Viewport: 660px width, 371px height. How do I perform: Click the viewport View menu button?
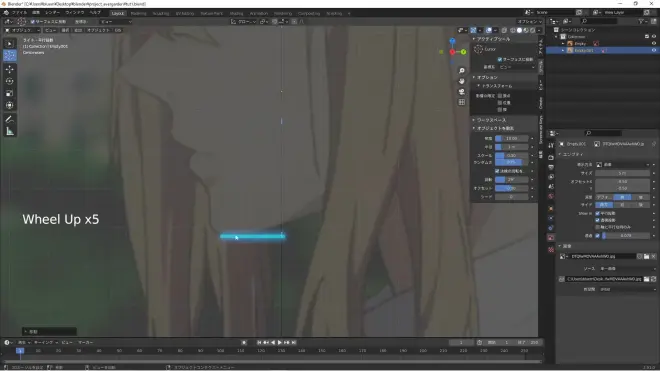tap(50, 30)
